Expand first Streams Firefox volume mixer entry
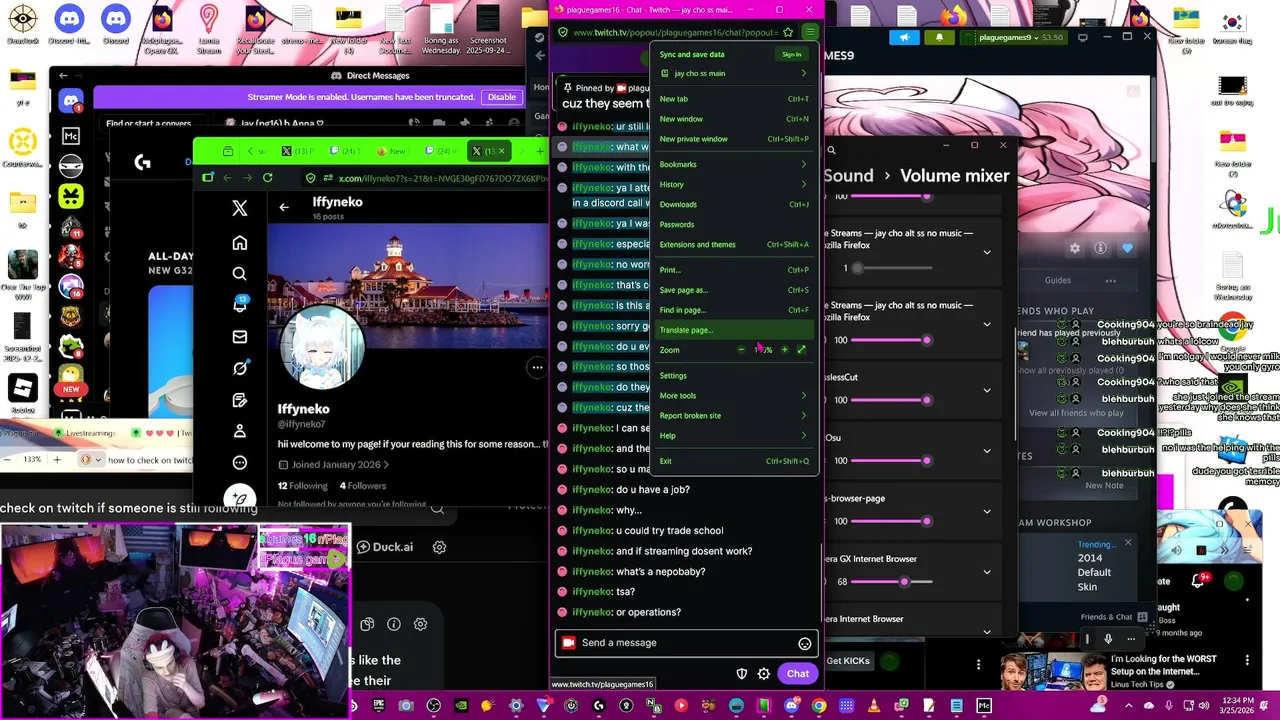The height and width of the screenshot is (720, 1280). pyautogui.click(x=987, y=253)
